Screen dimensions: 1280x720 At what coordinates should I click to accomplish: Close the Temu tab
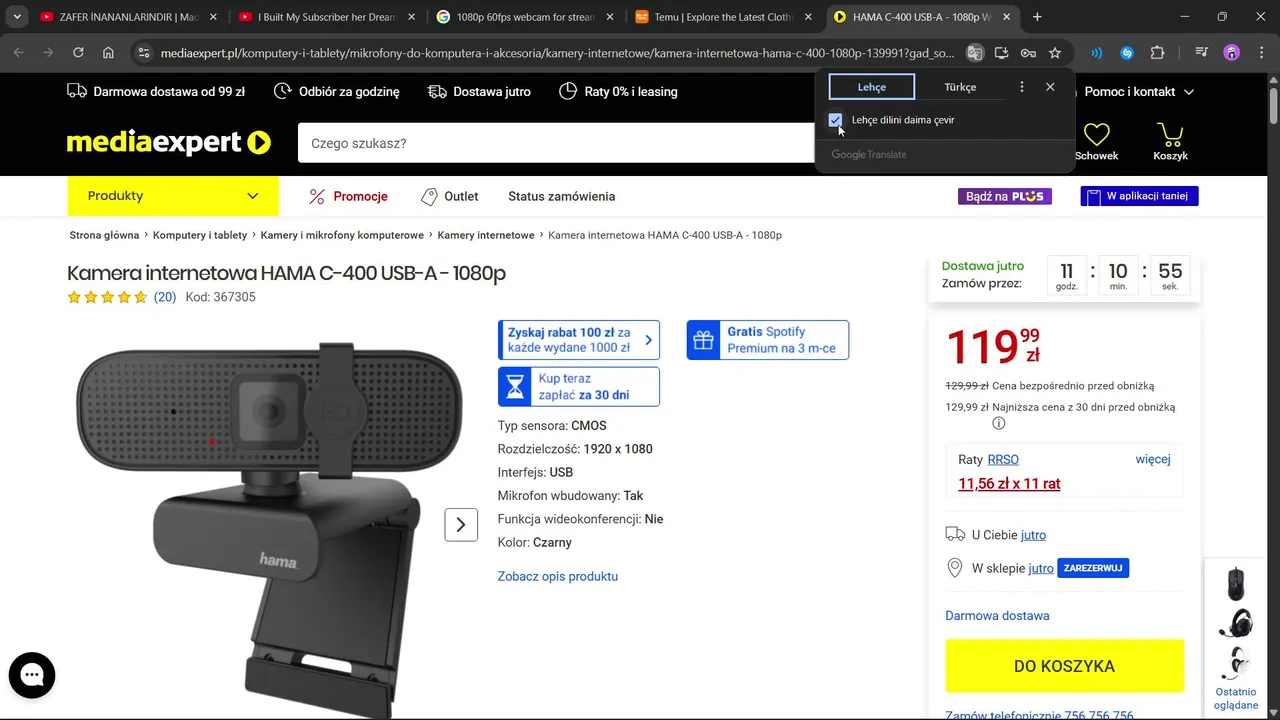(806, 17)
